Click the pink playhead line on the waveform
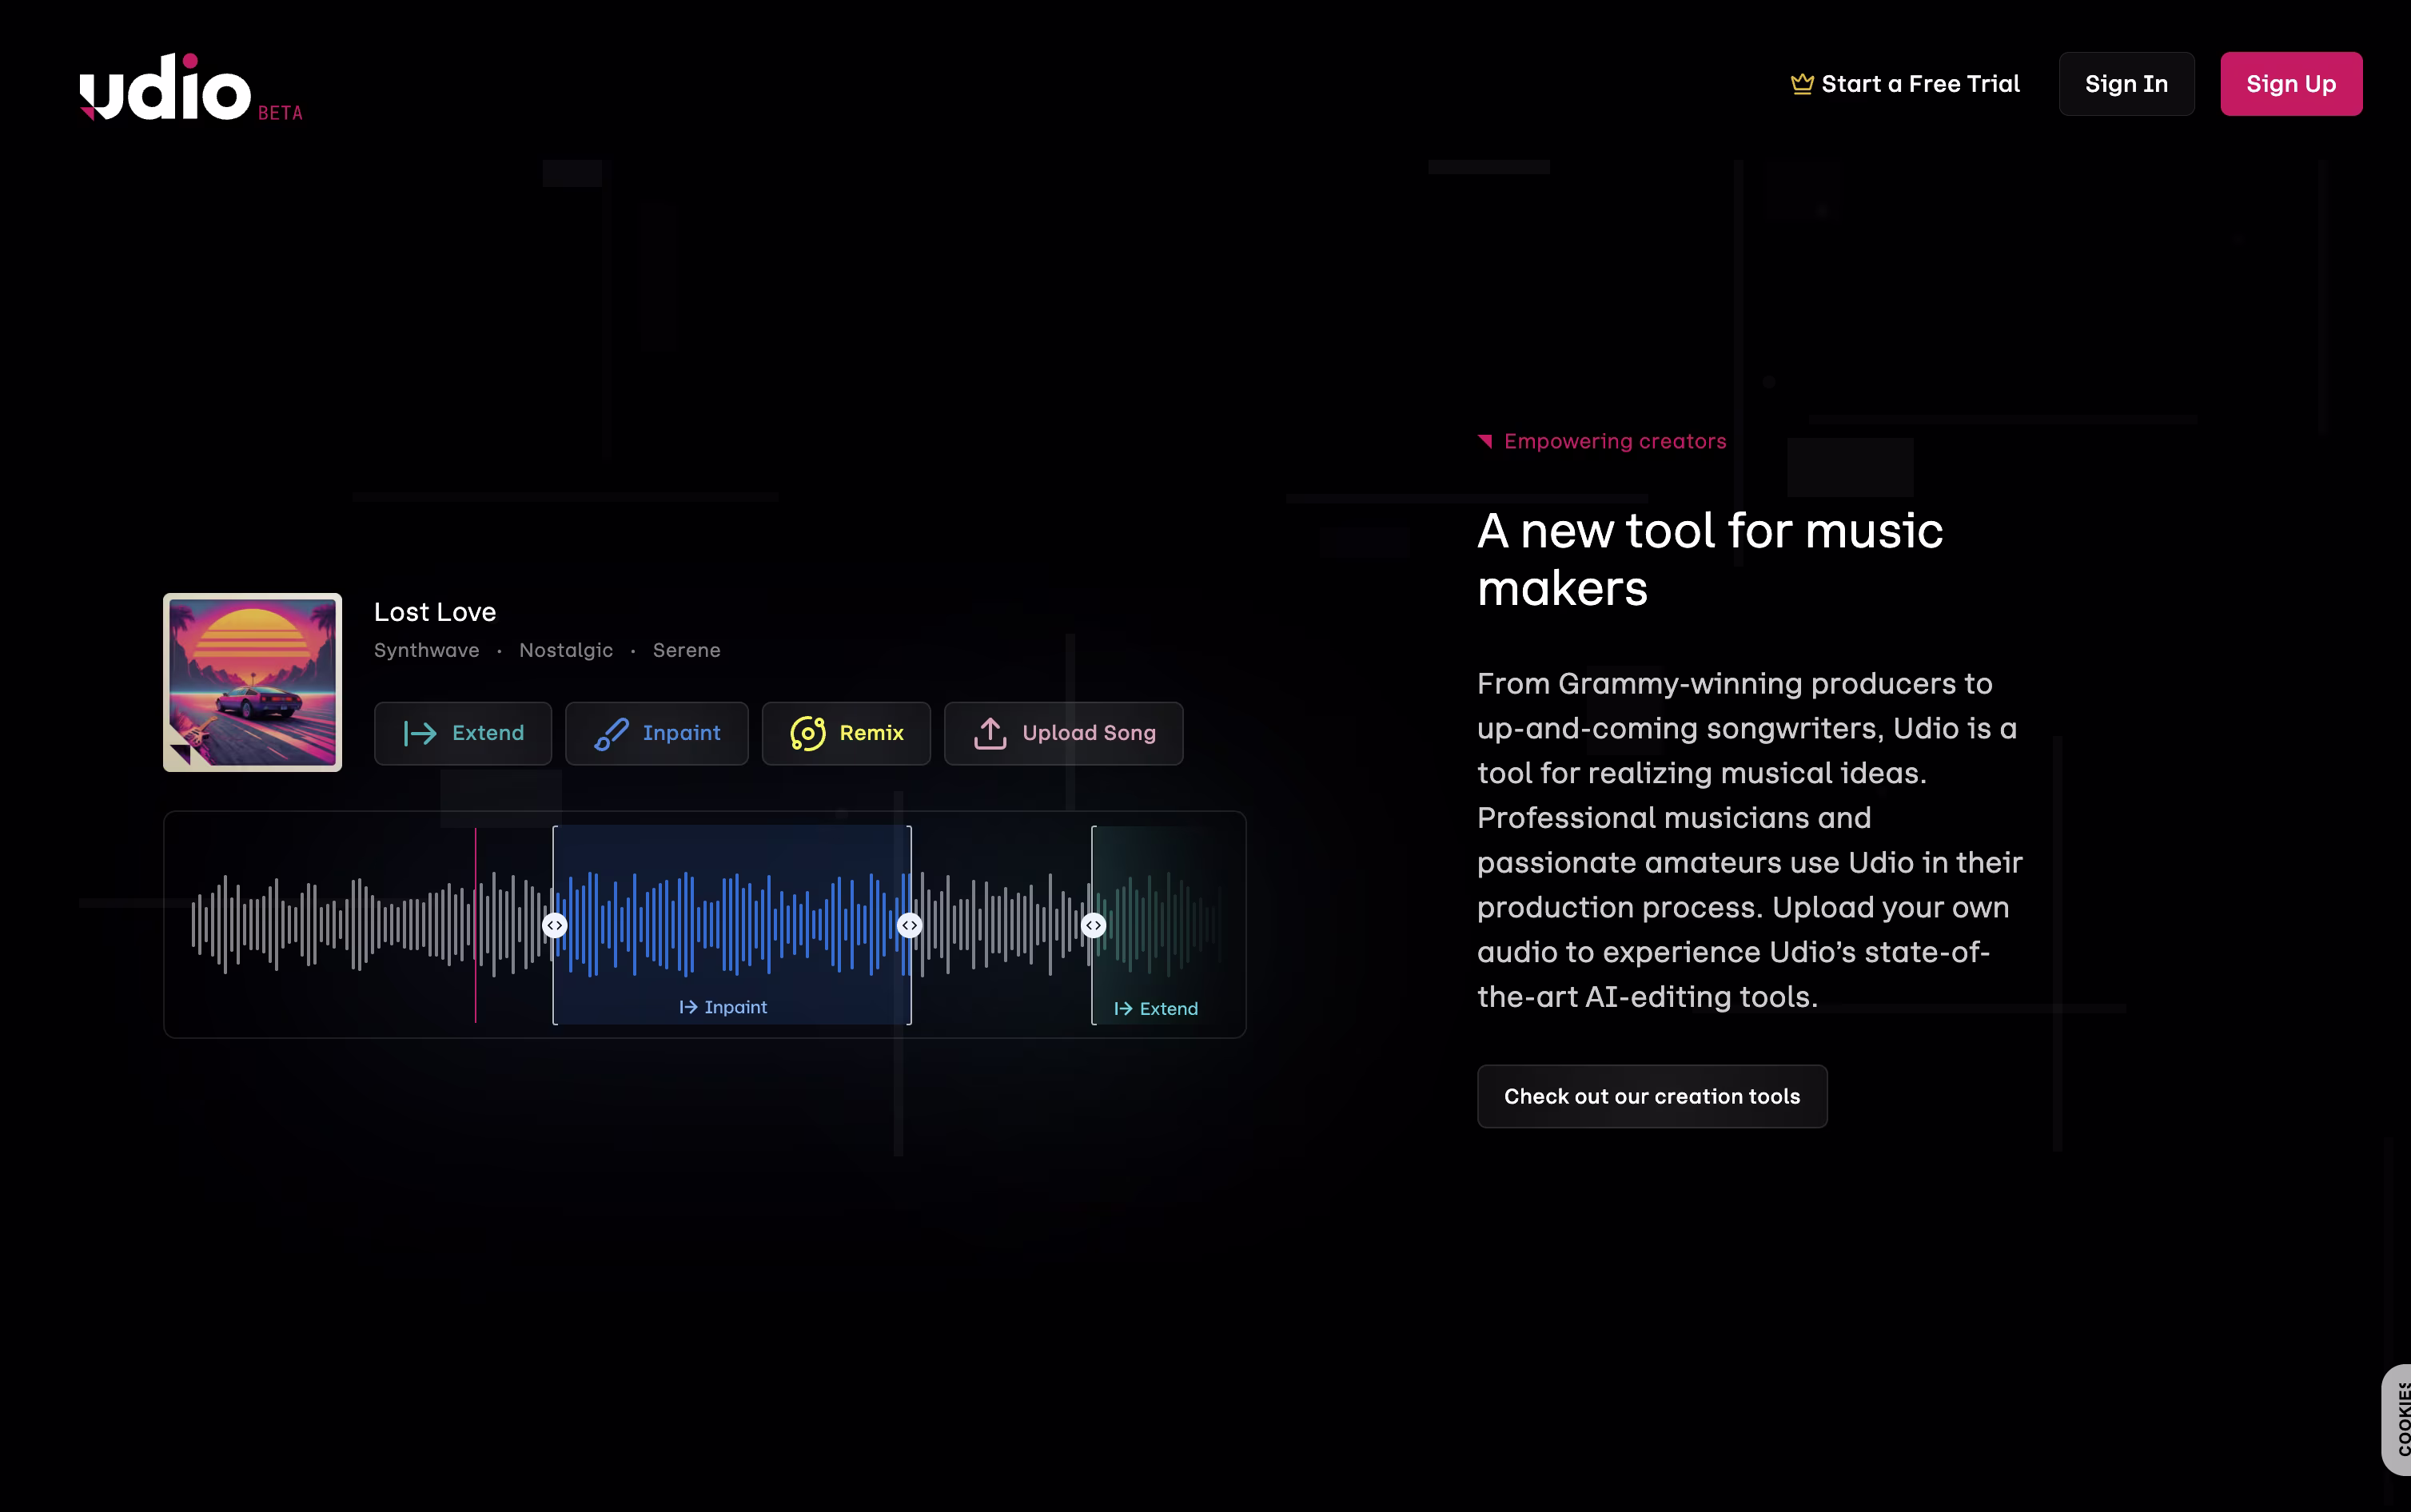 [476, 925]
